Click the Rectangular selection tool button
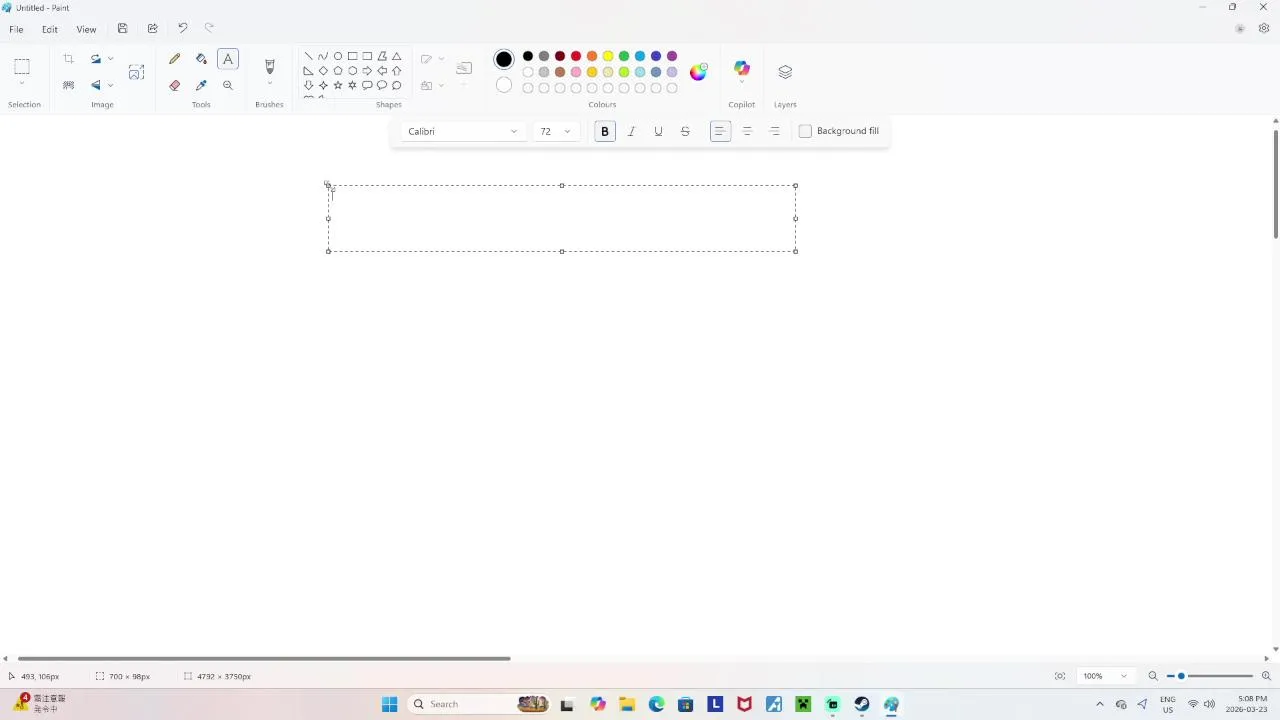The width and height of the screenshot is (1280, 720). click(22, 67)
